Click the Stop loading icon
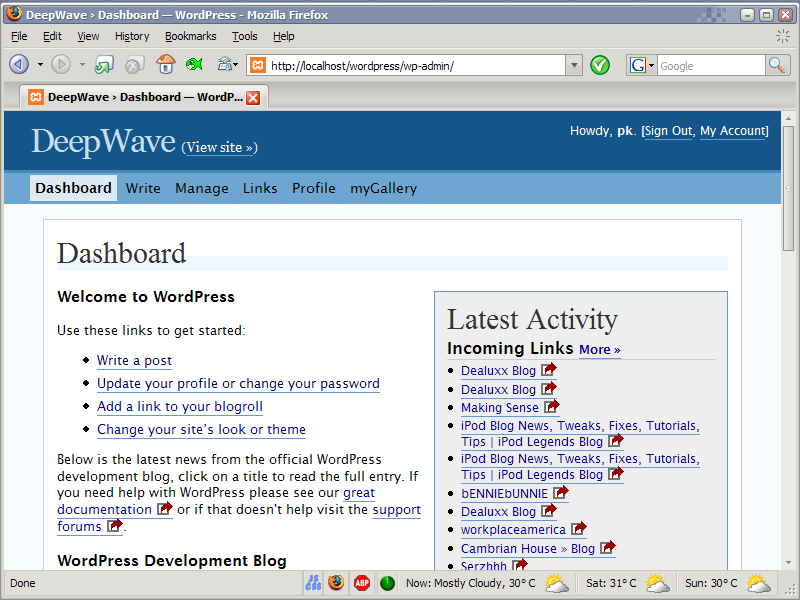The width and height of the screenshot is (800, 600). coord(135,65)
